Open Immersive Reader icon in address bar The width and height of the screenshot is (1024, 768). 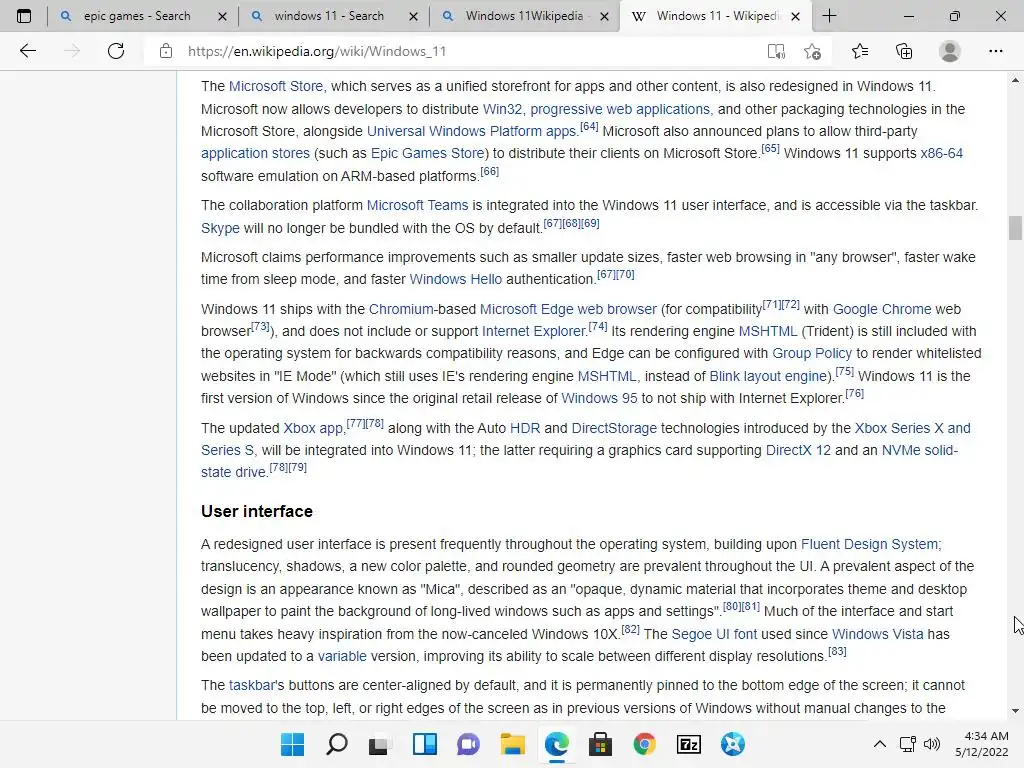click(776, 51)
